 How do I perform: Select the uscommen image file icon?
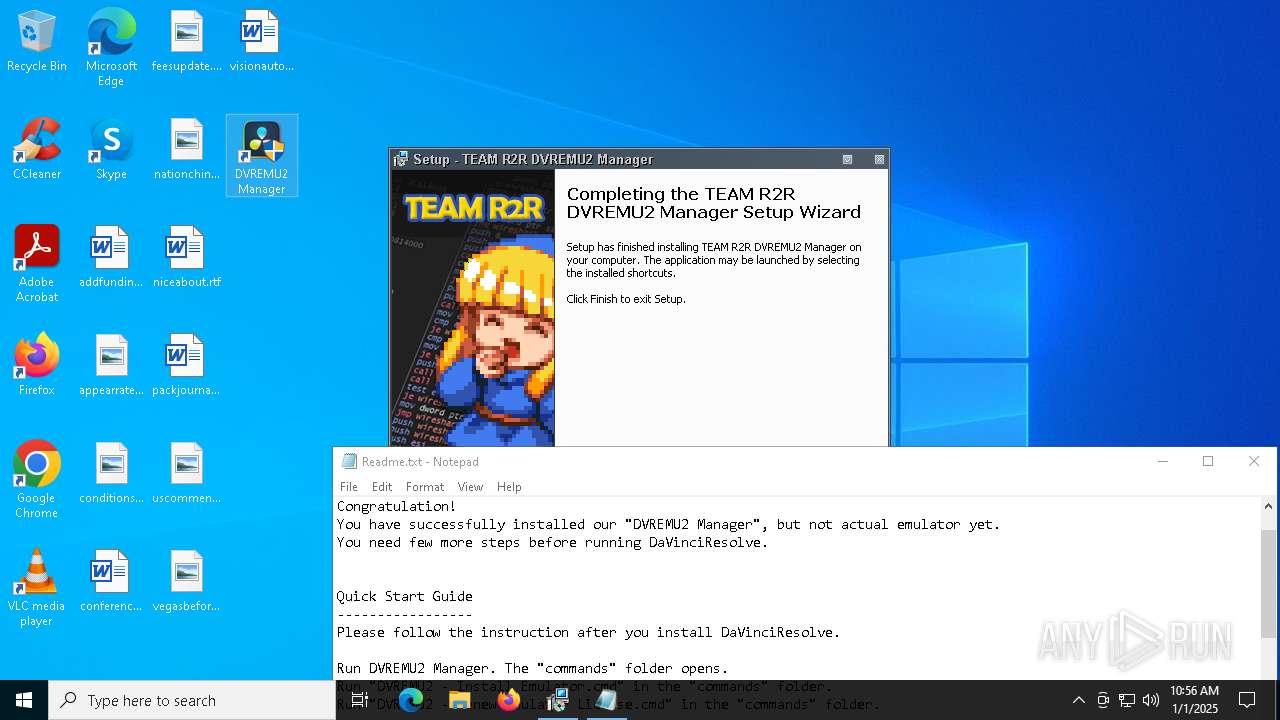186,474
